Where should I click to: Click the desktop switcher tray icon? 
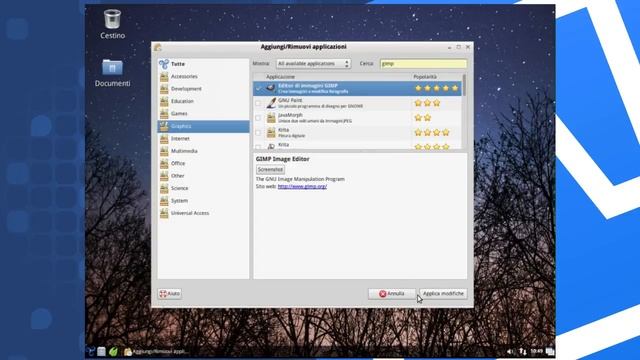pyautogui.click(x=550, y=351)
